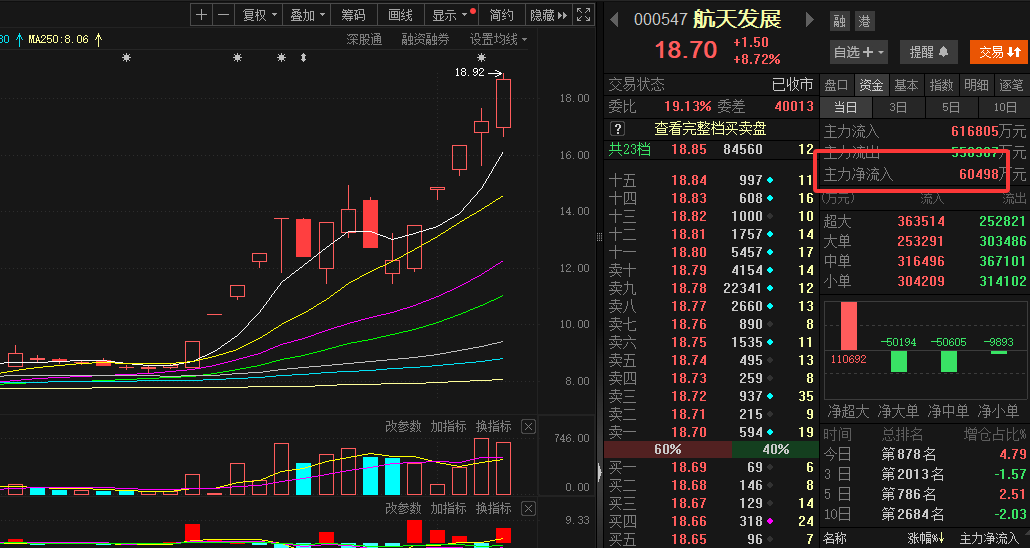This screenshot has width=1030, height=548.
Task: Switch to the 明细 tab
Action: pyautogui.click(x=975, y=85)
